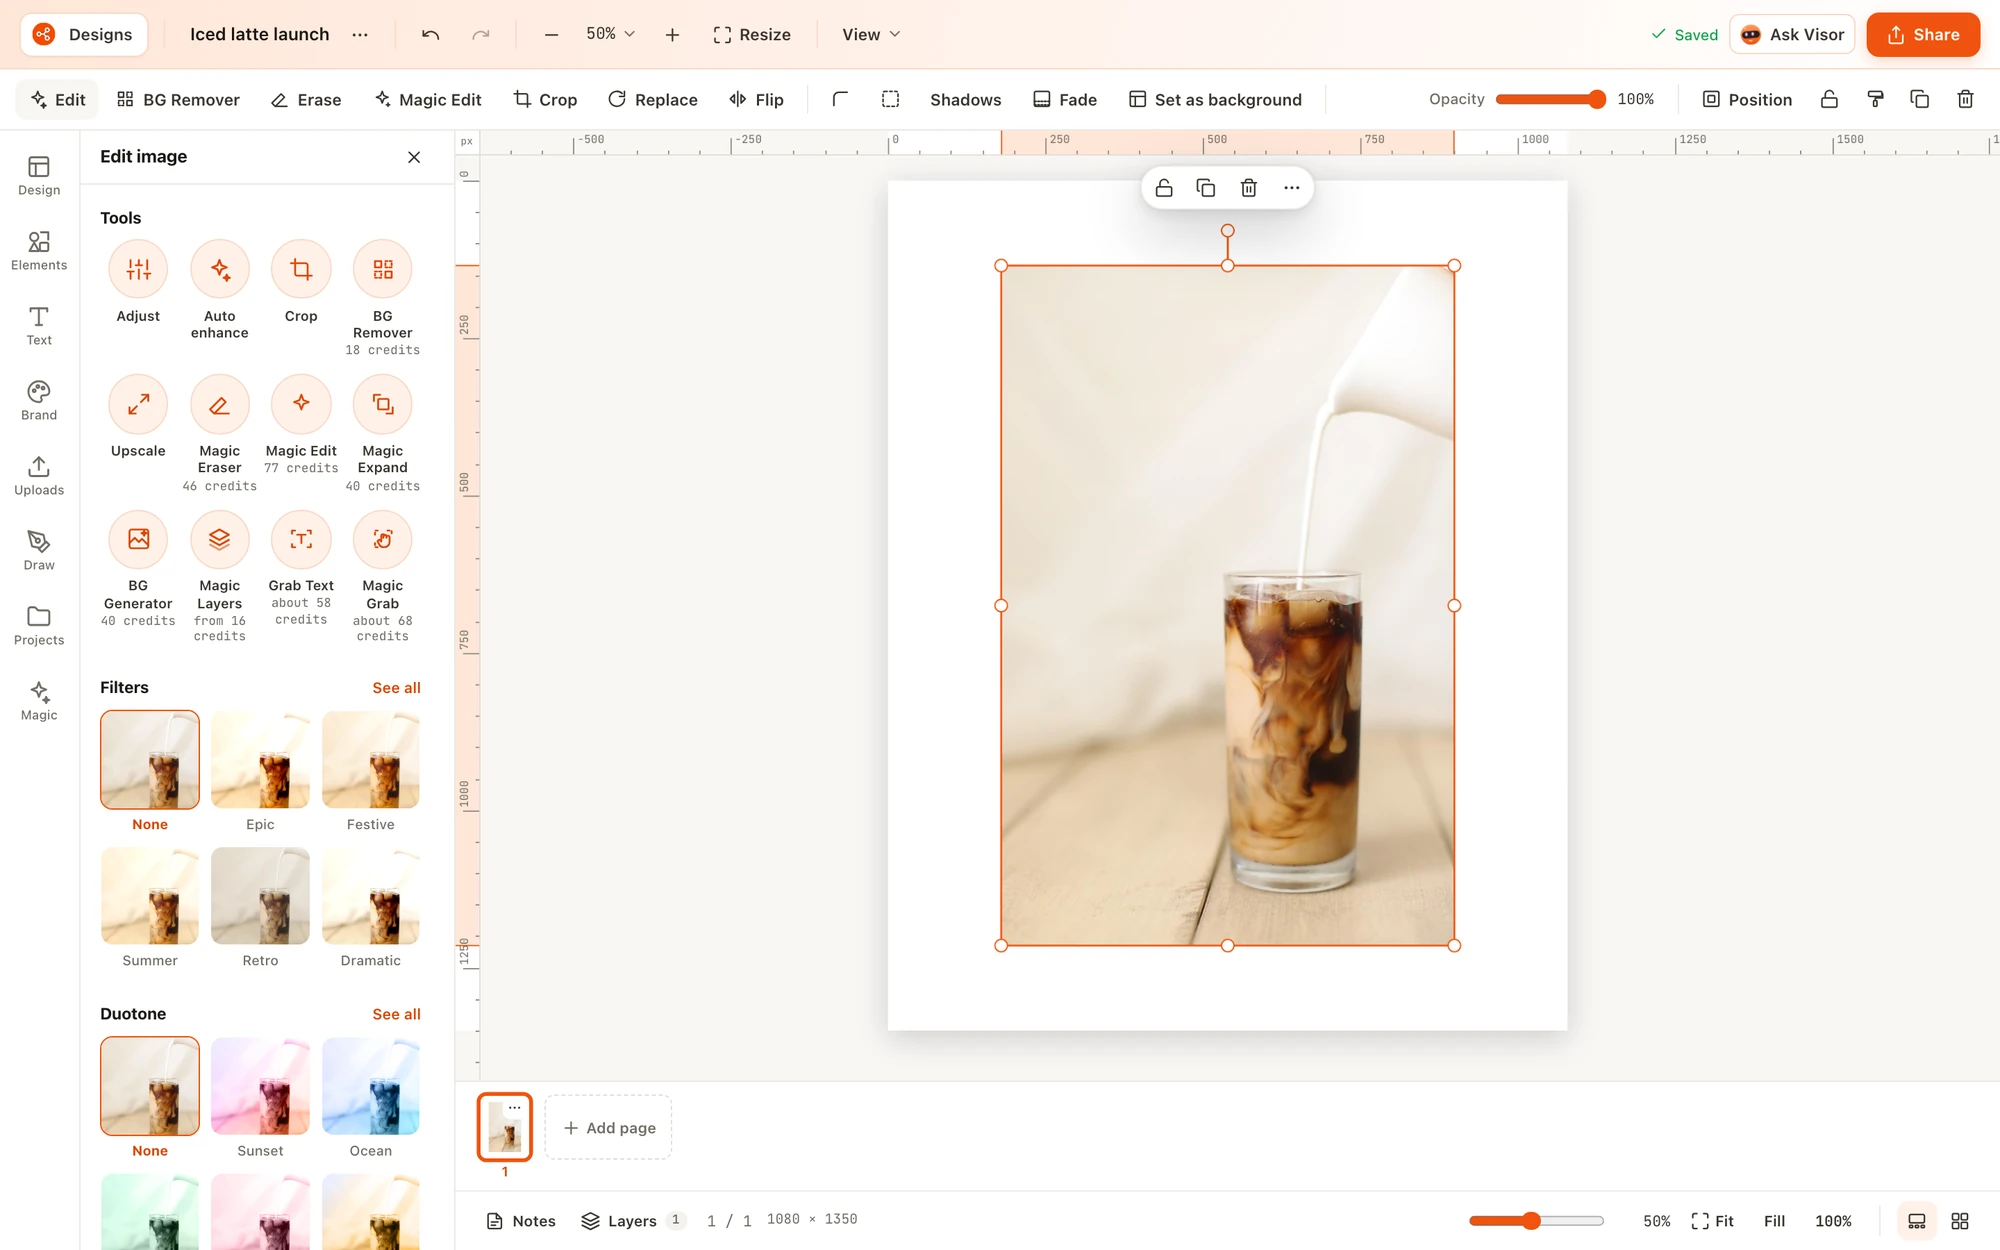Click the undo arrow
This screenshot has height=1250, width=2000.
(431, 34)
